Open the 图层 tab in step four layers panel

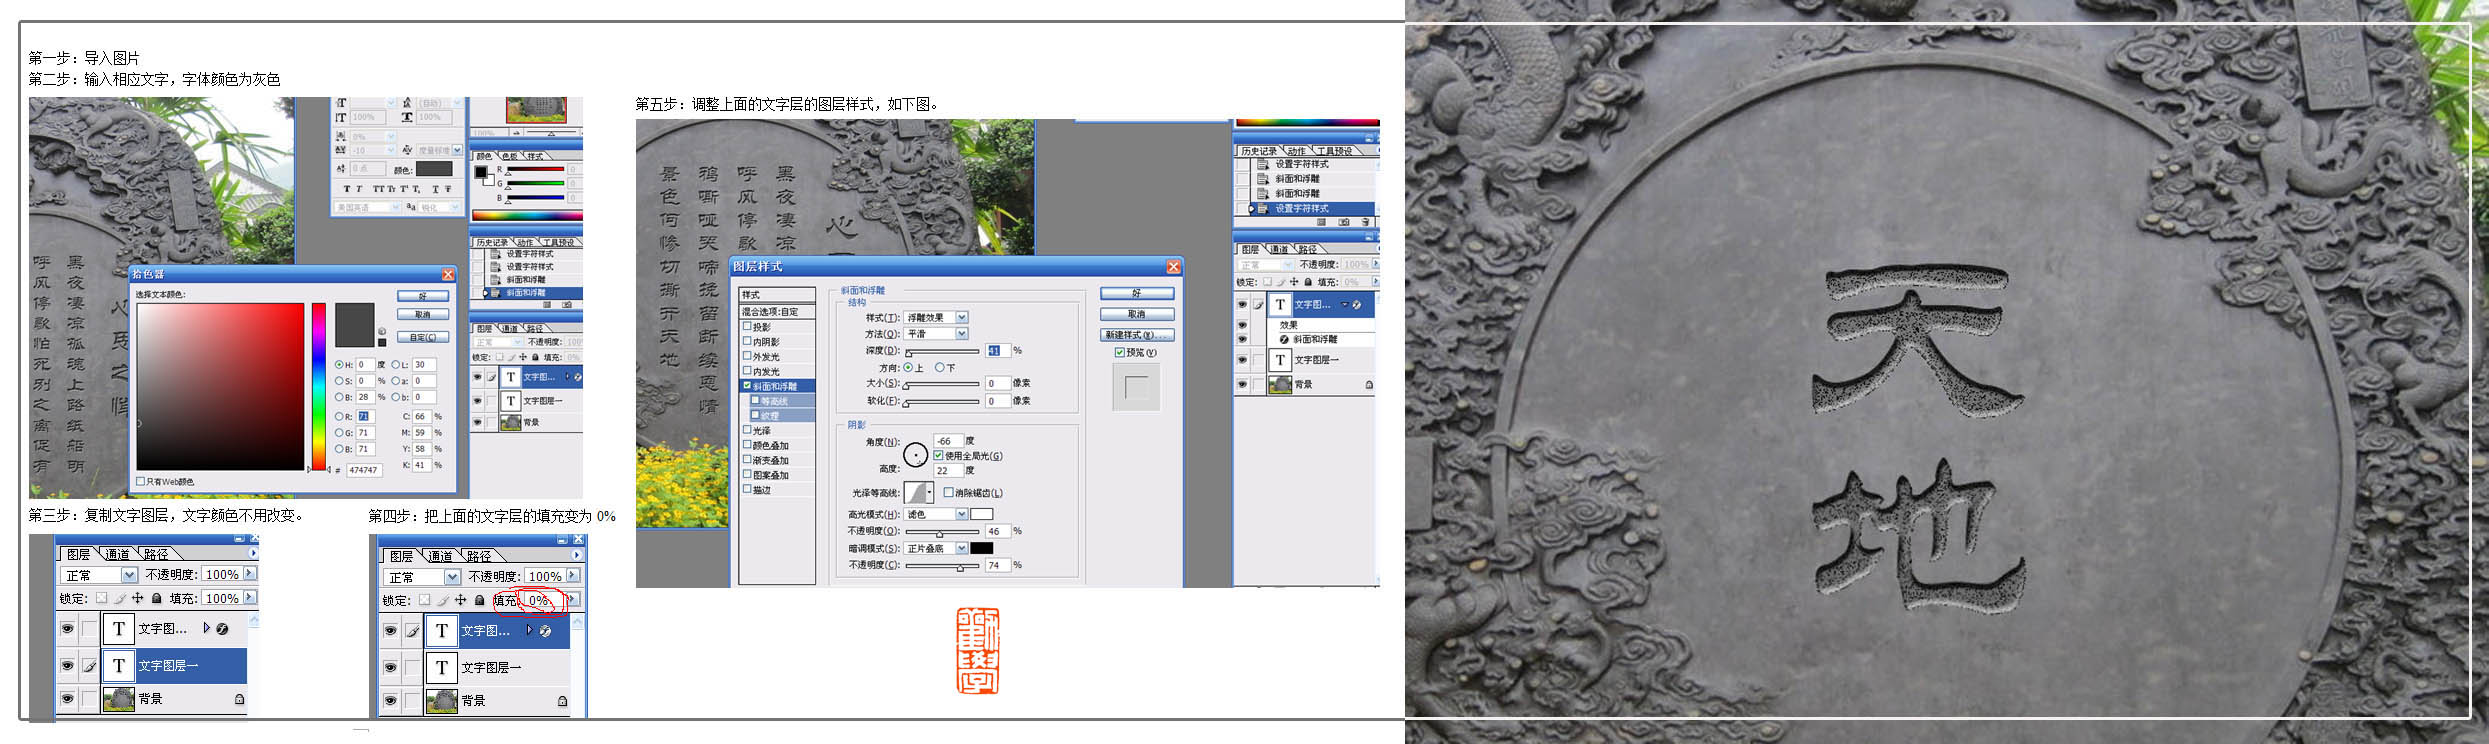(402, 556)
